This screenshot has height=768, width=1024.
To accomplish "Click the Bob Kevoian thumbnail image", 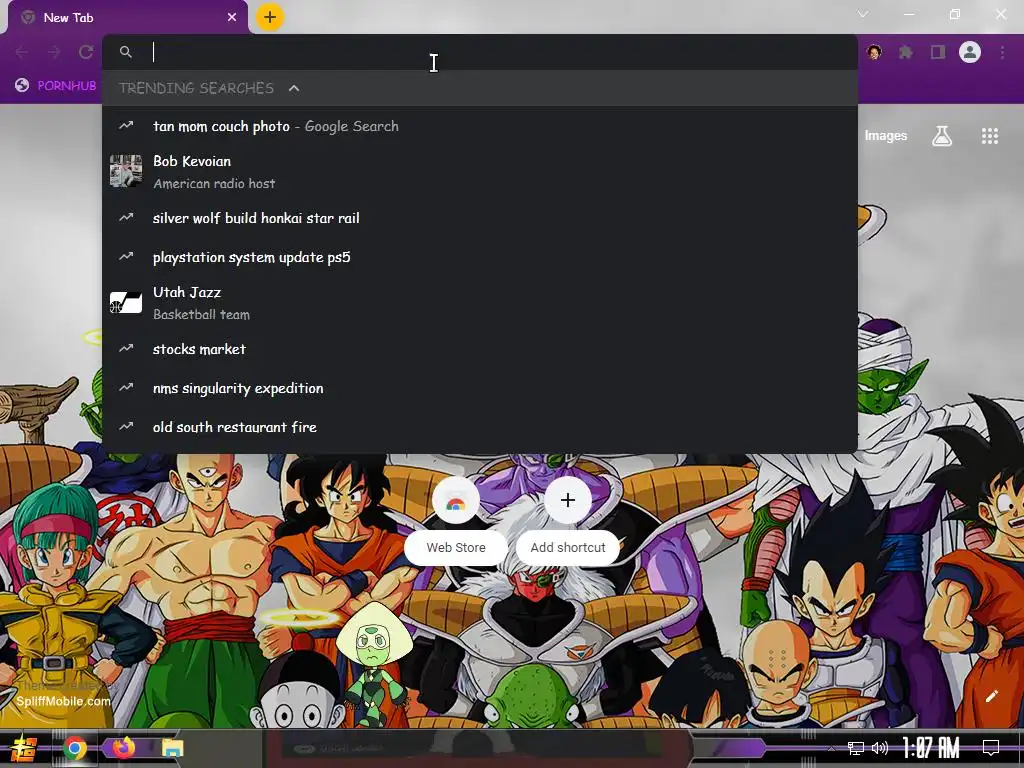I will pyautogui.click(x=126, y=171).
